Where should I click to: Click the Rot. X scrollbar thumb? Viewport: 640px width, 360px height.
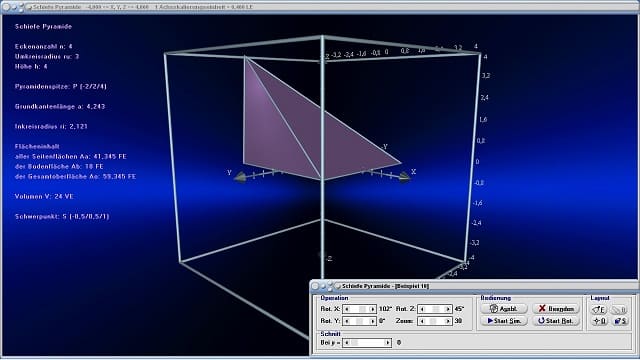[x=362, y=309]
